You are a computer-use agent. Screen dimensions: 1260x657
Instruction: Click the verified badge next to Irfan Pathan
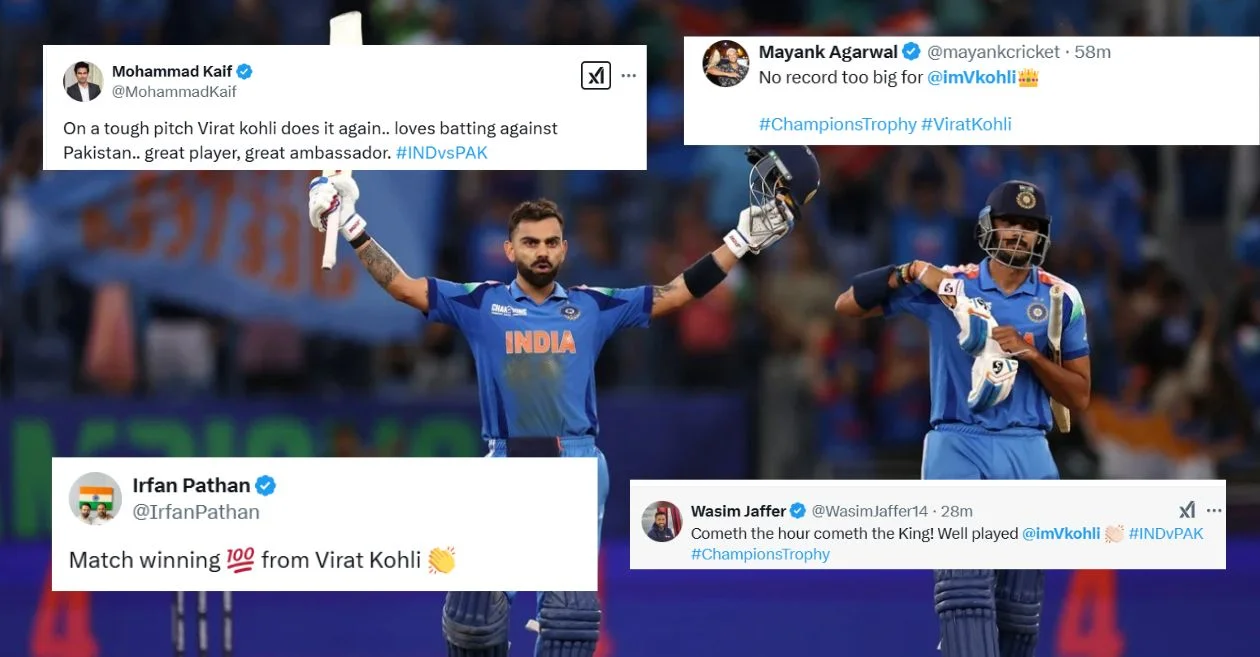tap(265, 486)
